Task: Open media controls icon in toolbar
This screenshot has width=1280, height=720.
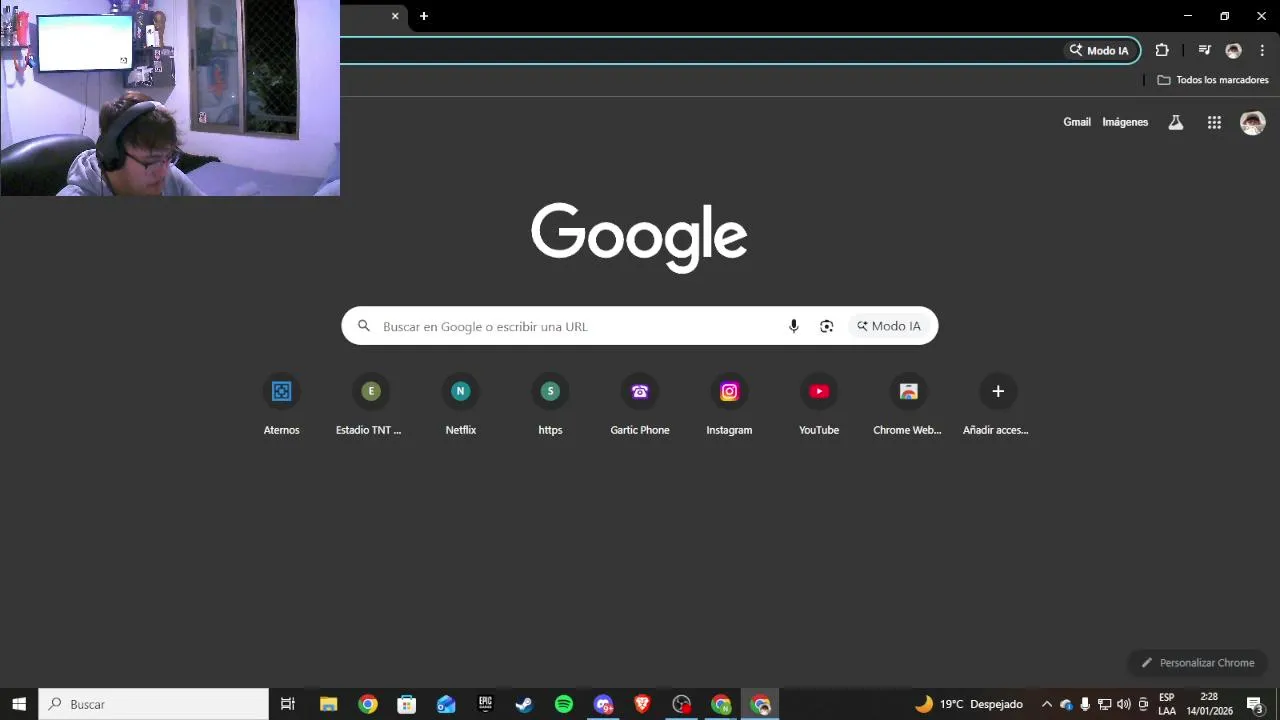Action: [1205, 50]
